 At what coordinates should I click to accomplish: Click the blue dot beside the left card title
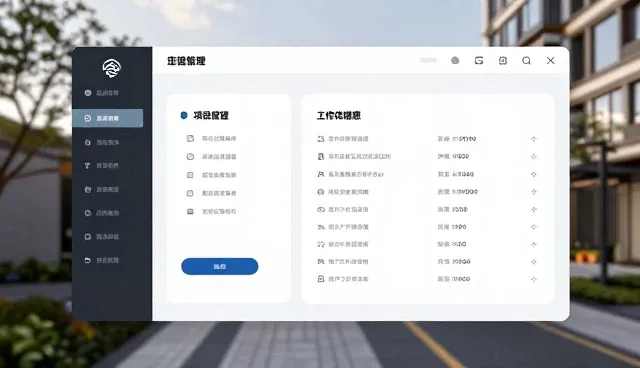click(184, 115)
